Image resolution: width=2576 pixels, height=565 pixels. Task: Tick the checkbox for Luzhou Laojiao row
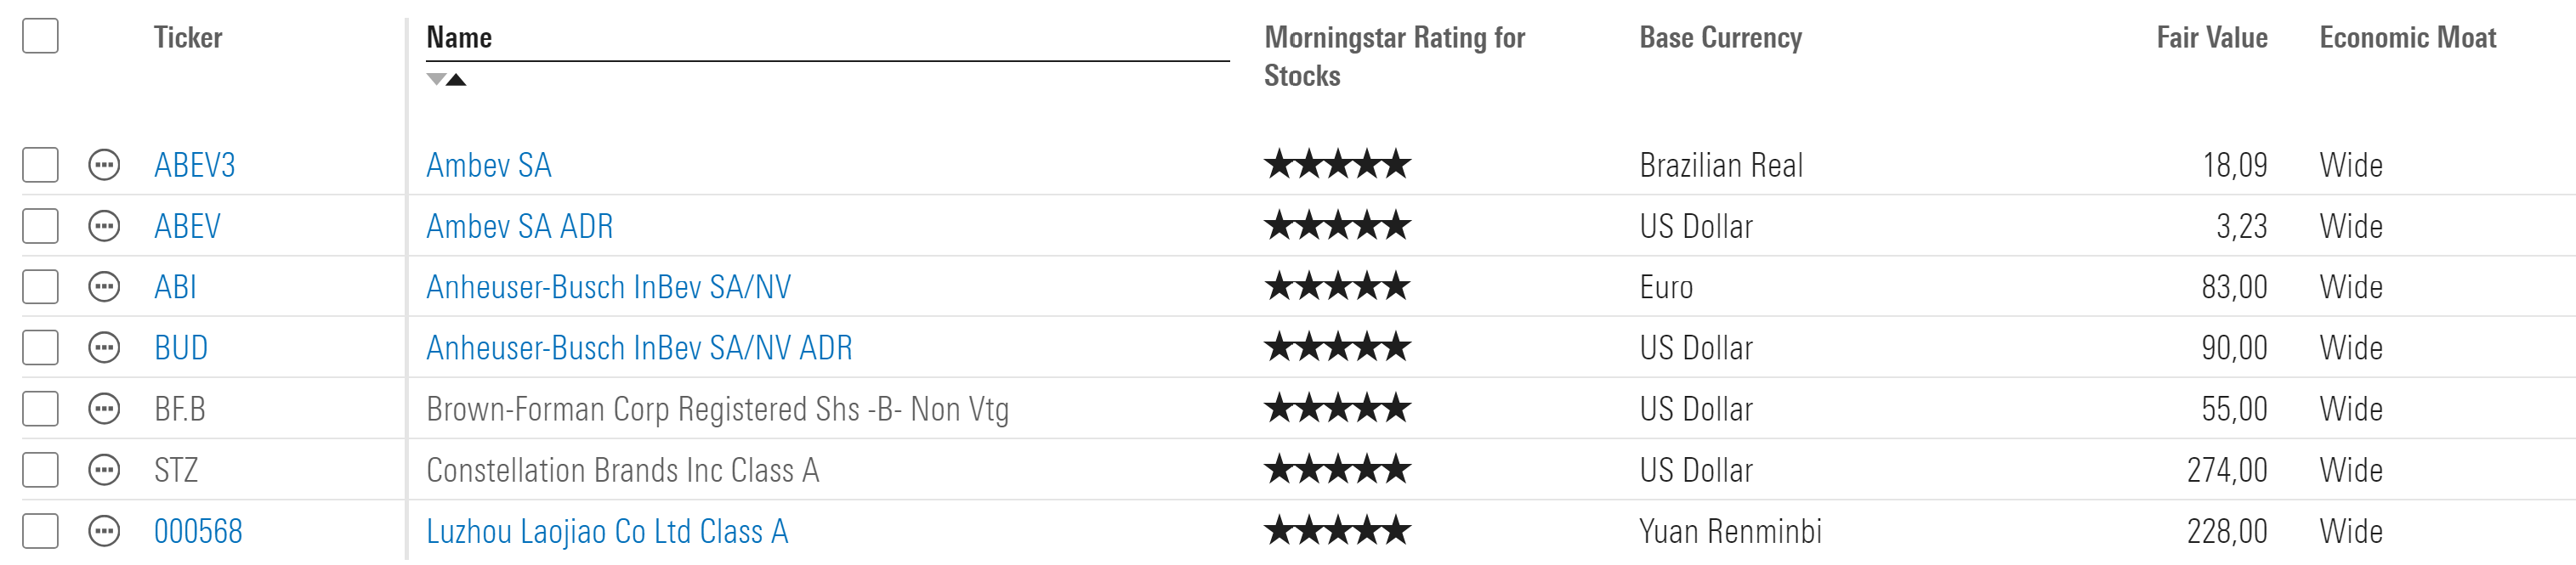pos(40,531)
